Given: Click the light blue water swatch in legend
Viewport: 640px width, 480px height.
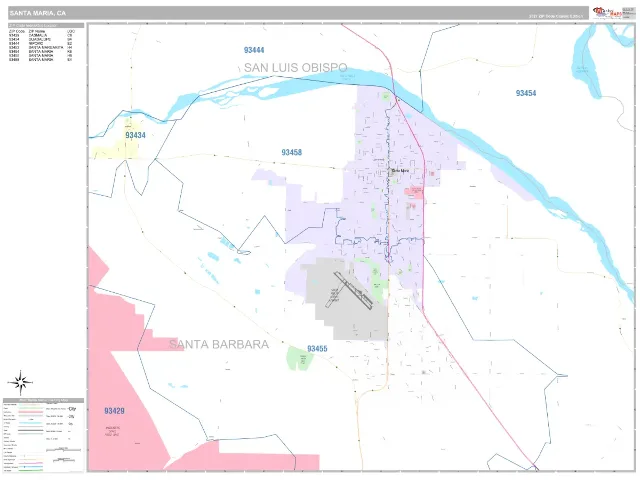Looking at the screenshot, I should 31,423.
